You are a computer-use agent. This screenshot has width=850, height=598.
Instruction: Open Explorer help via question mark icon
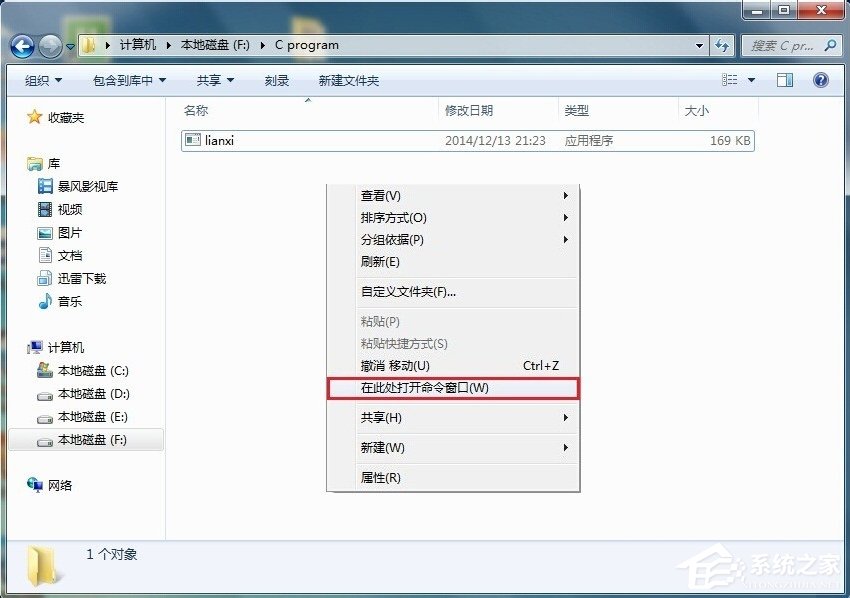click(821, 80)
